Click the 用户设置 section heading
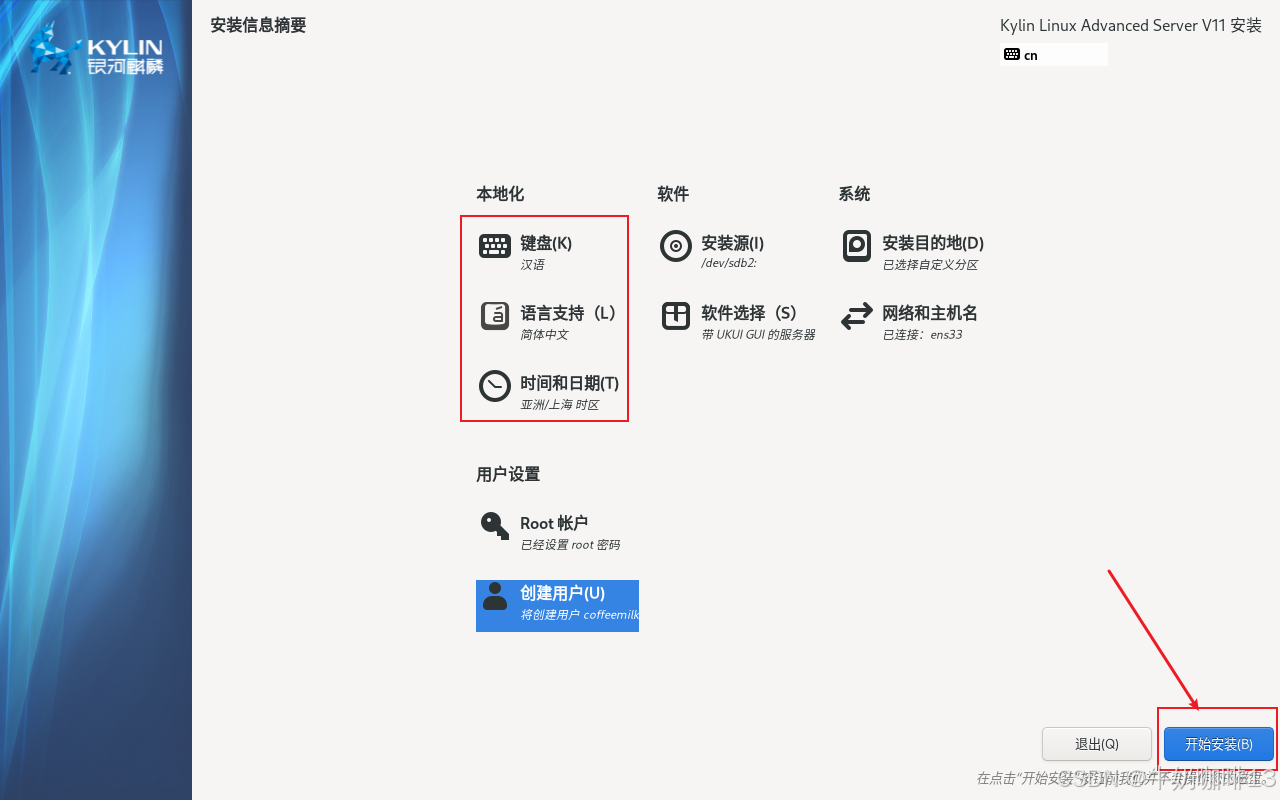The width and height of the screenshot is (1280, 800). 508,474
